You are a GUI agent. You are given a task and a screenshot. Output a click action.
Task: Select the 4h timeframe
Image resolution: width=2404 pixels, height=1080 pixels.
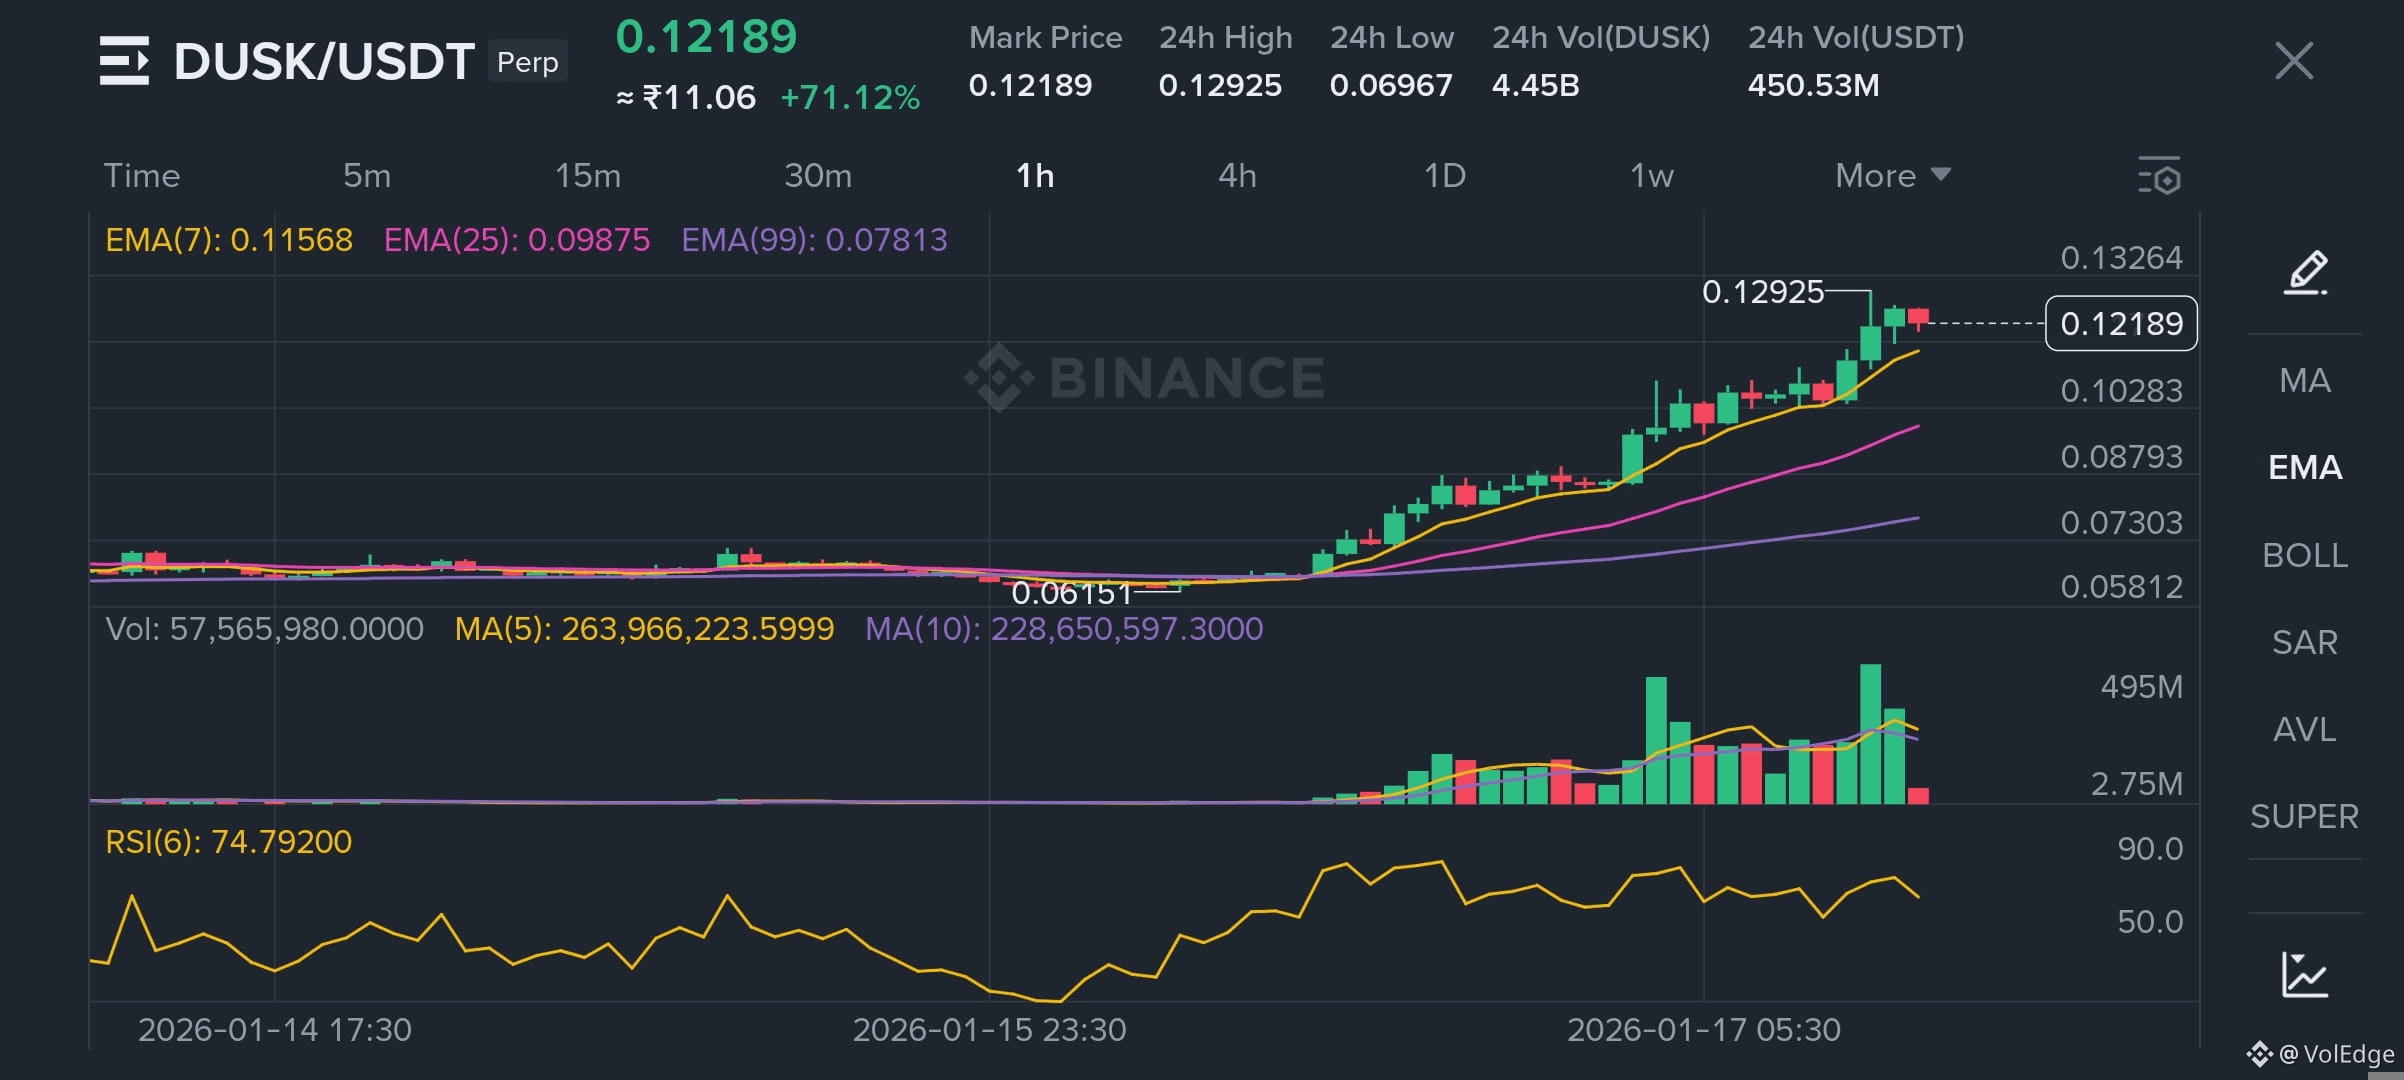coord(1237,176)
